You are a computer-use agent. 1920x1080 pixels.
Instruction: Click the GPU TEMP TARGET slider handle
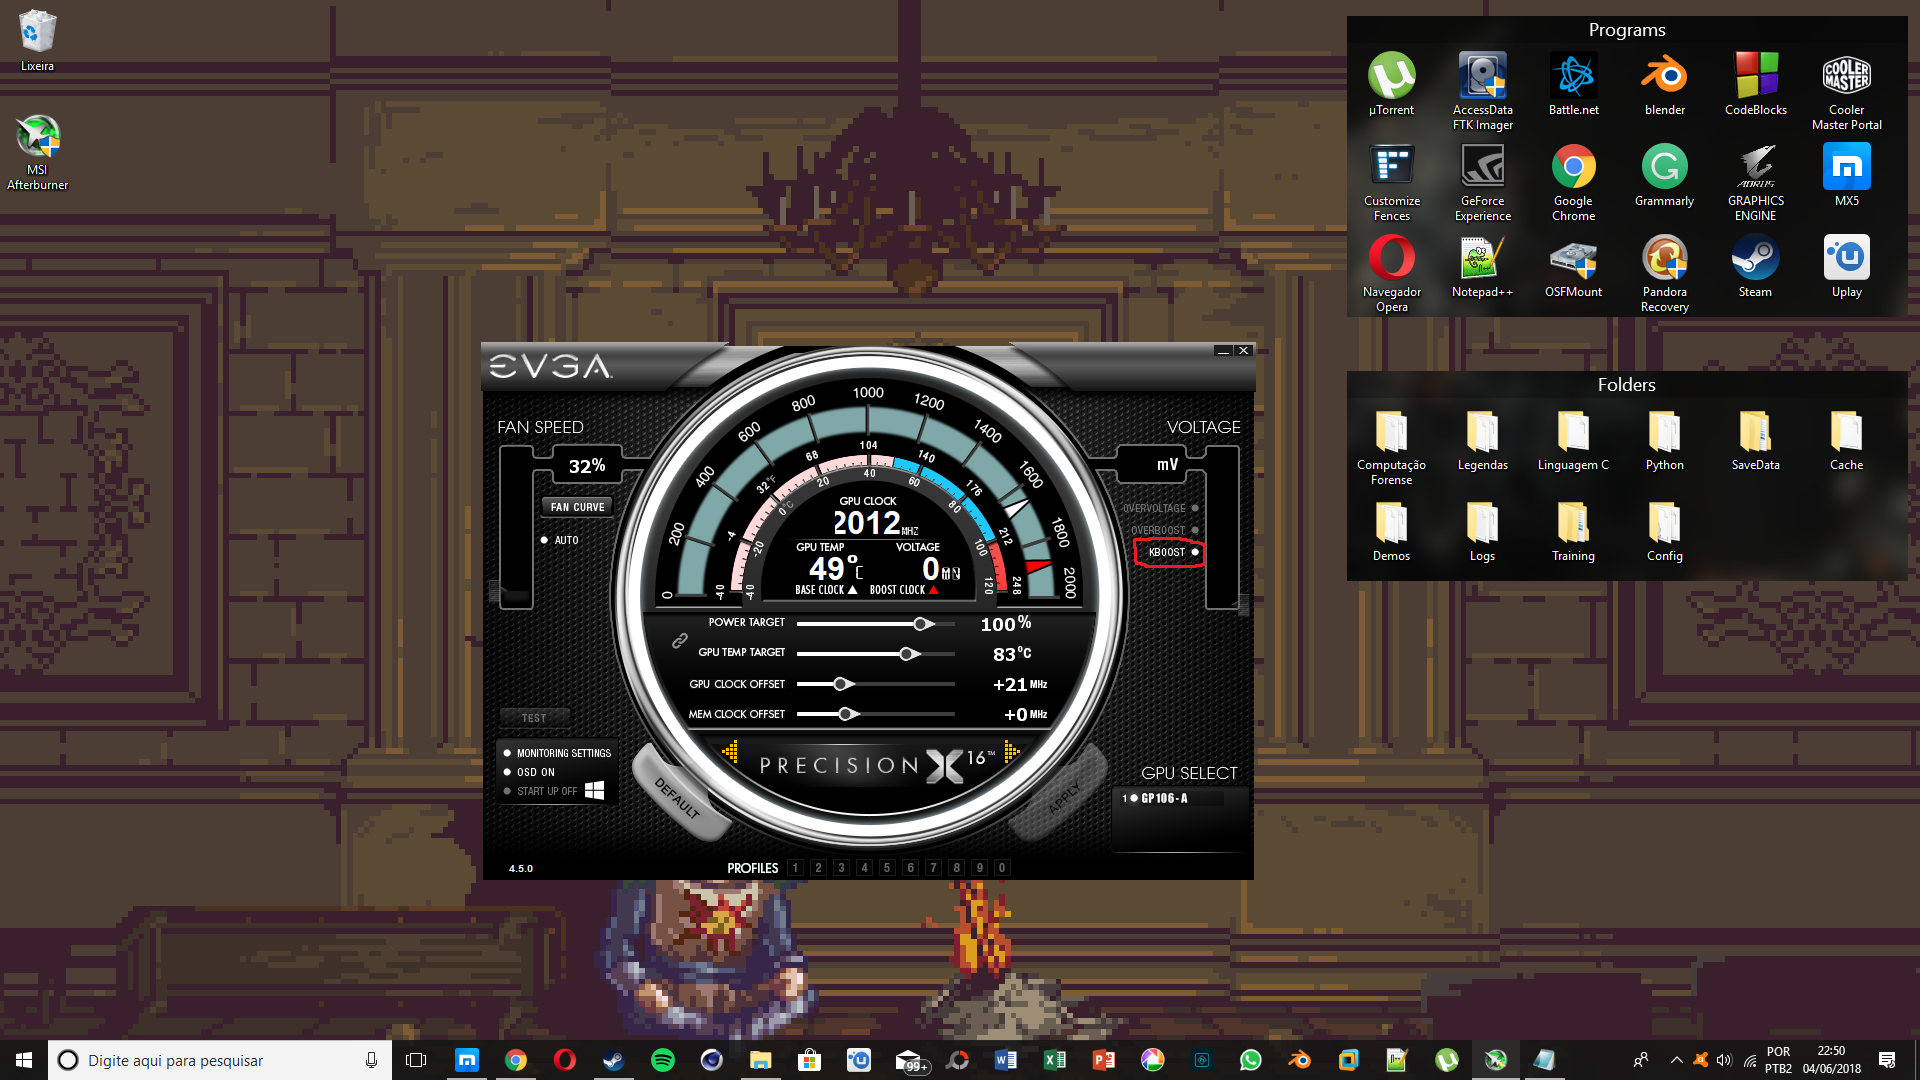908,654
